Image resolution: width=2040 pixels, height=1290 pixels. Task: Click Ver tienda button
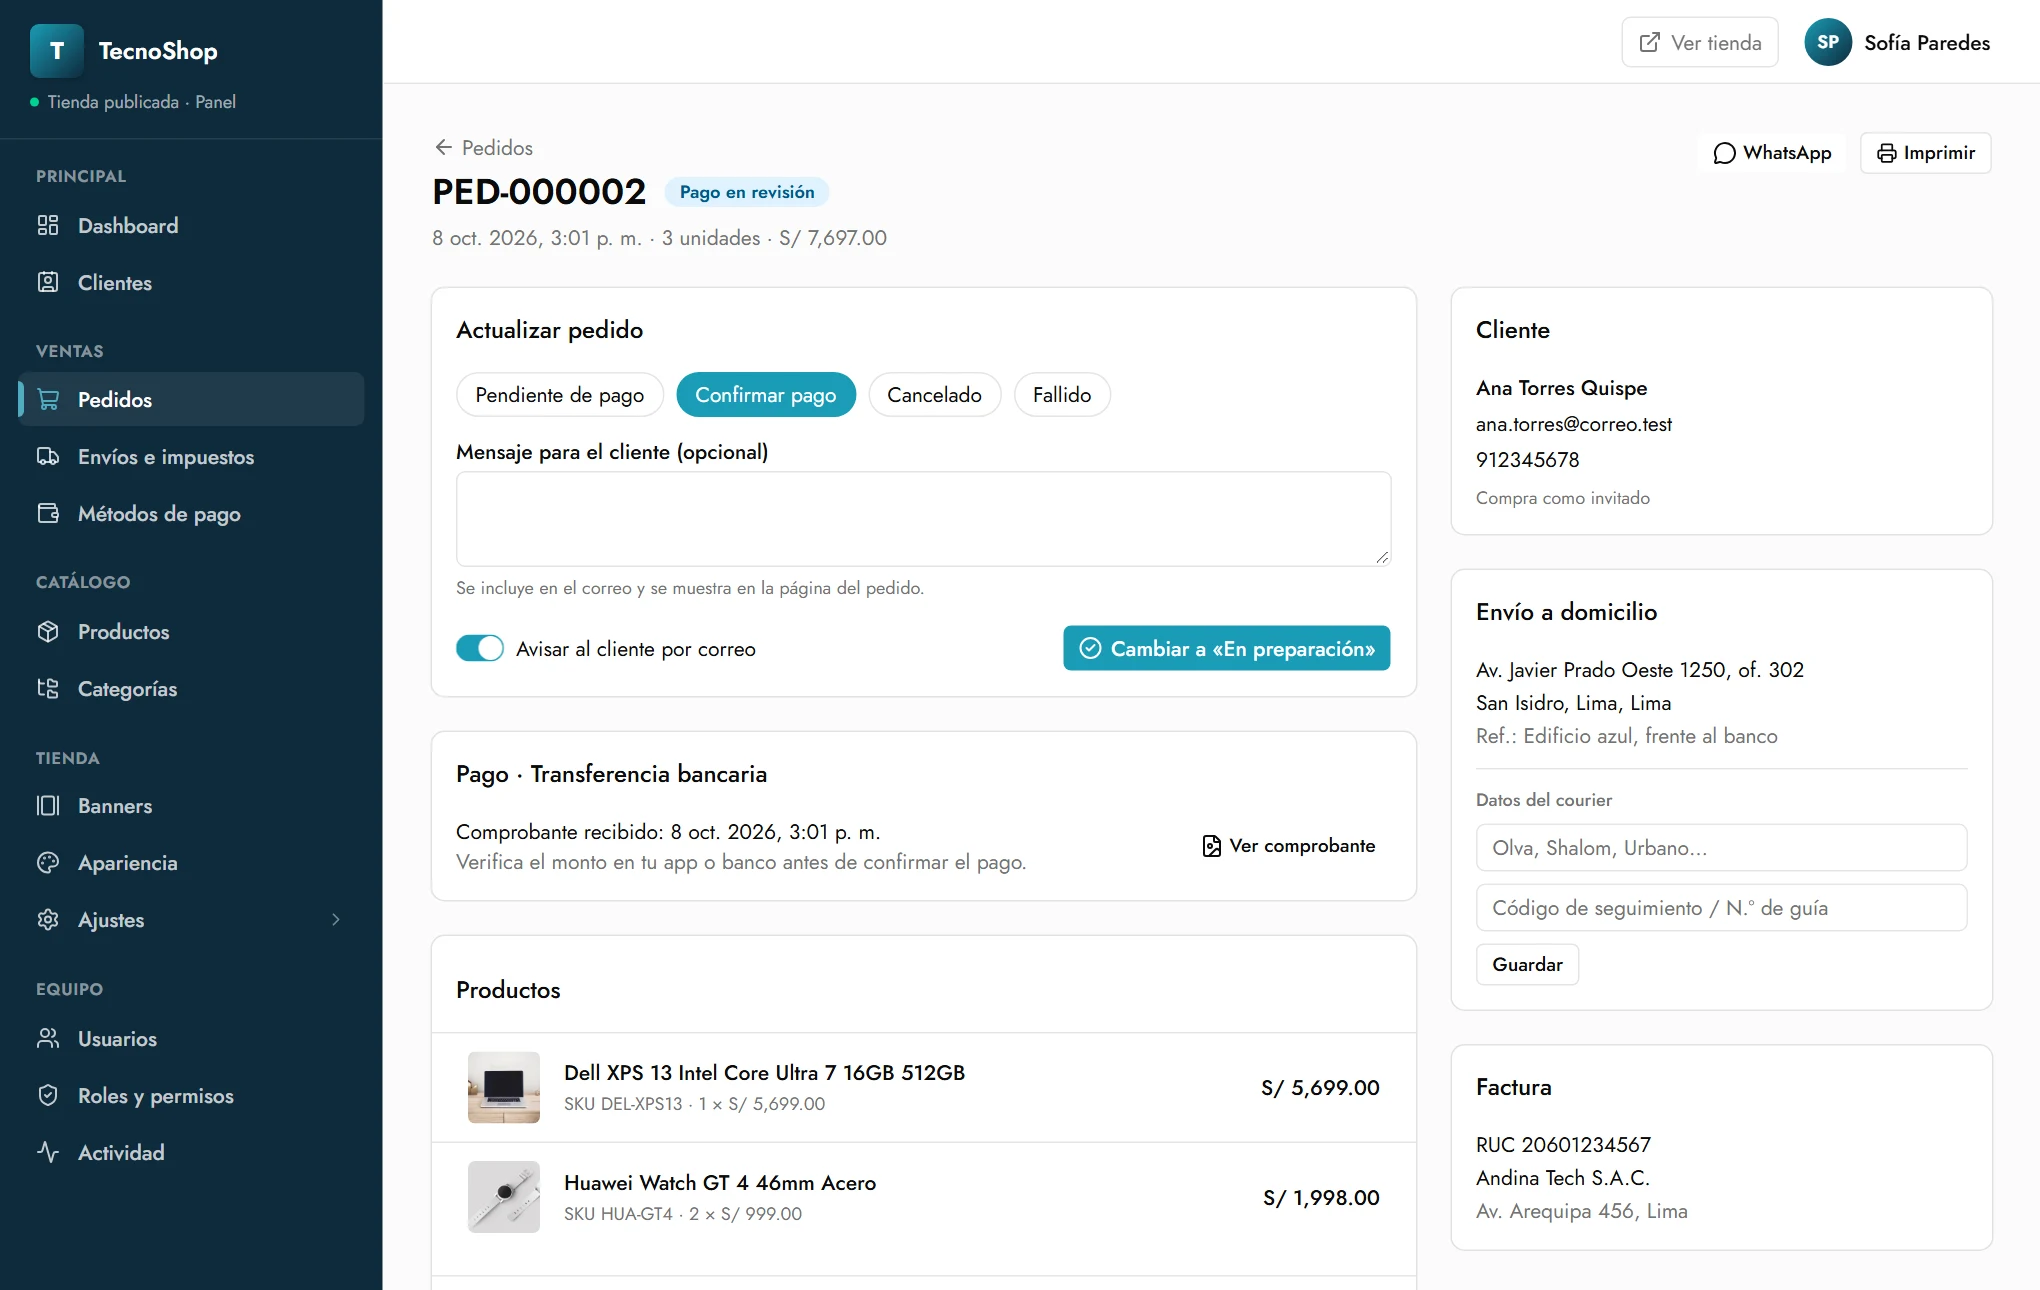click(x=1700, y=42)
